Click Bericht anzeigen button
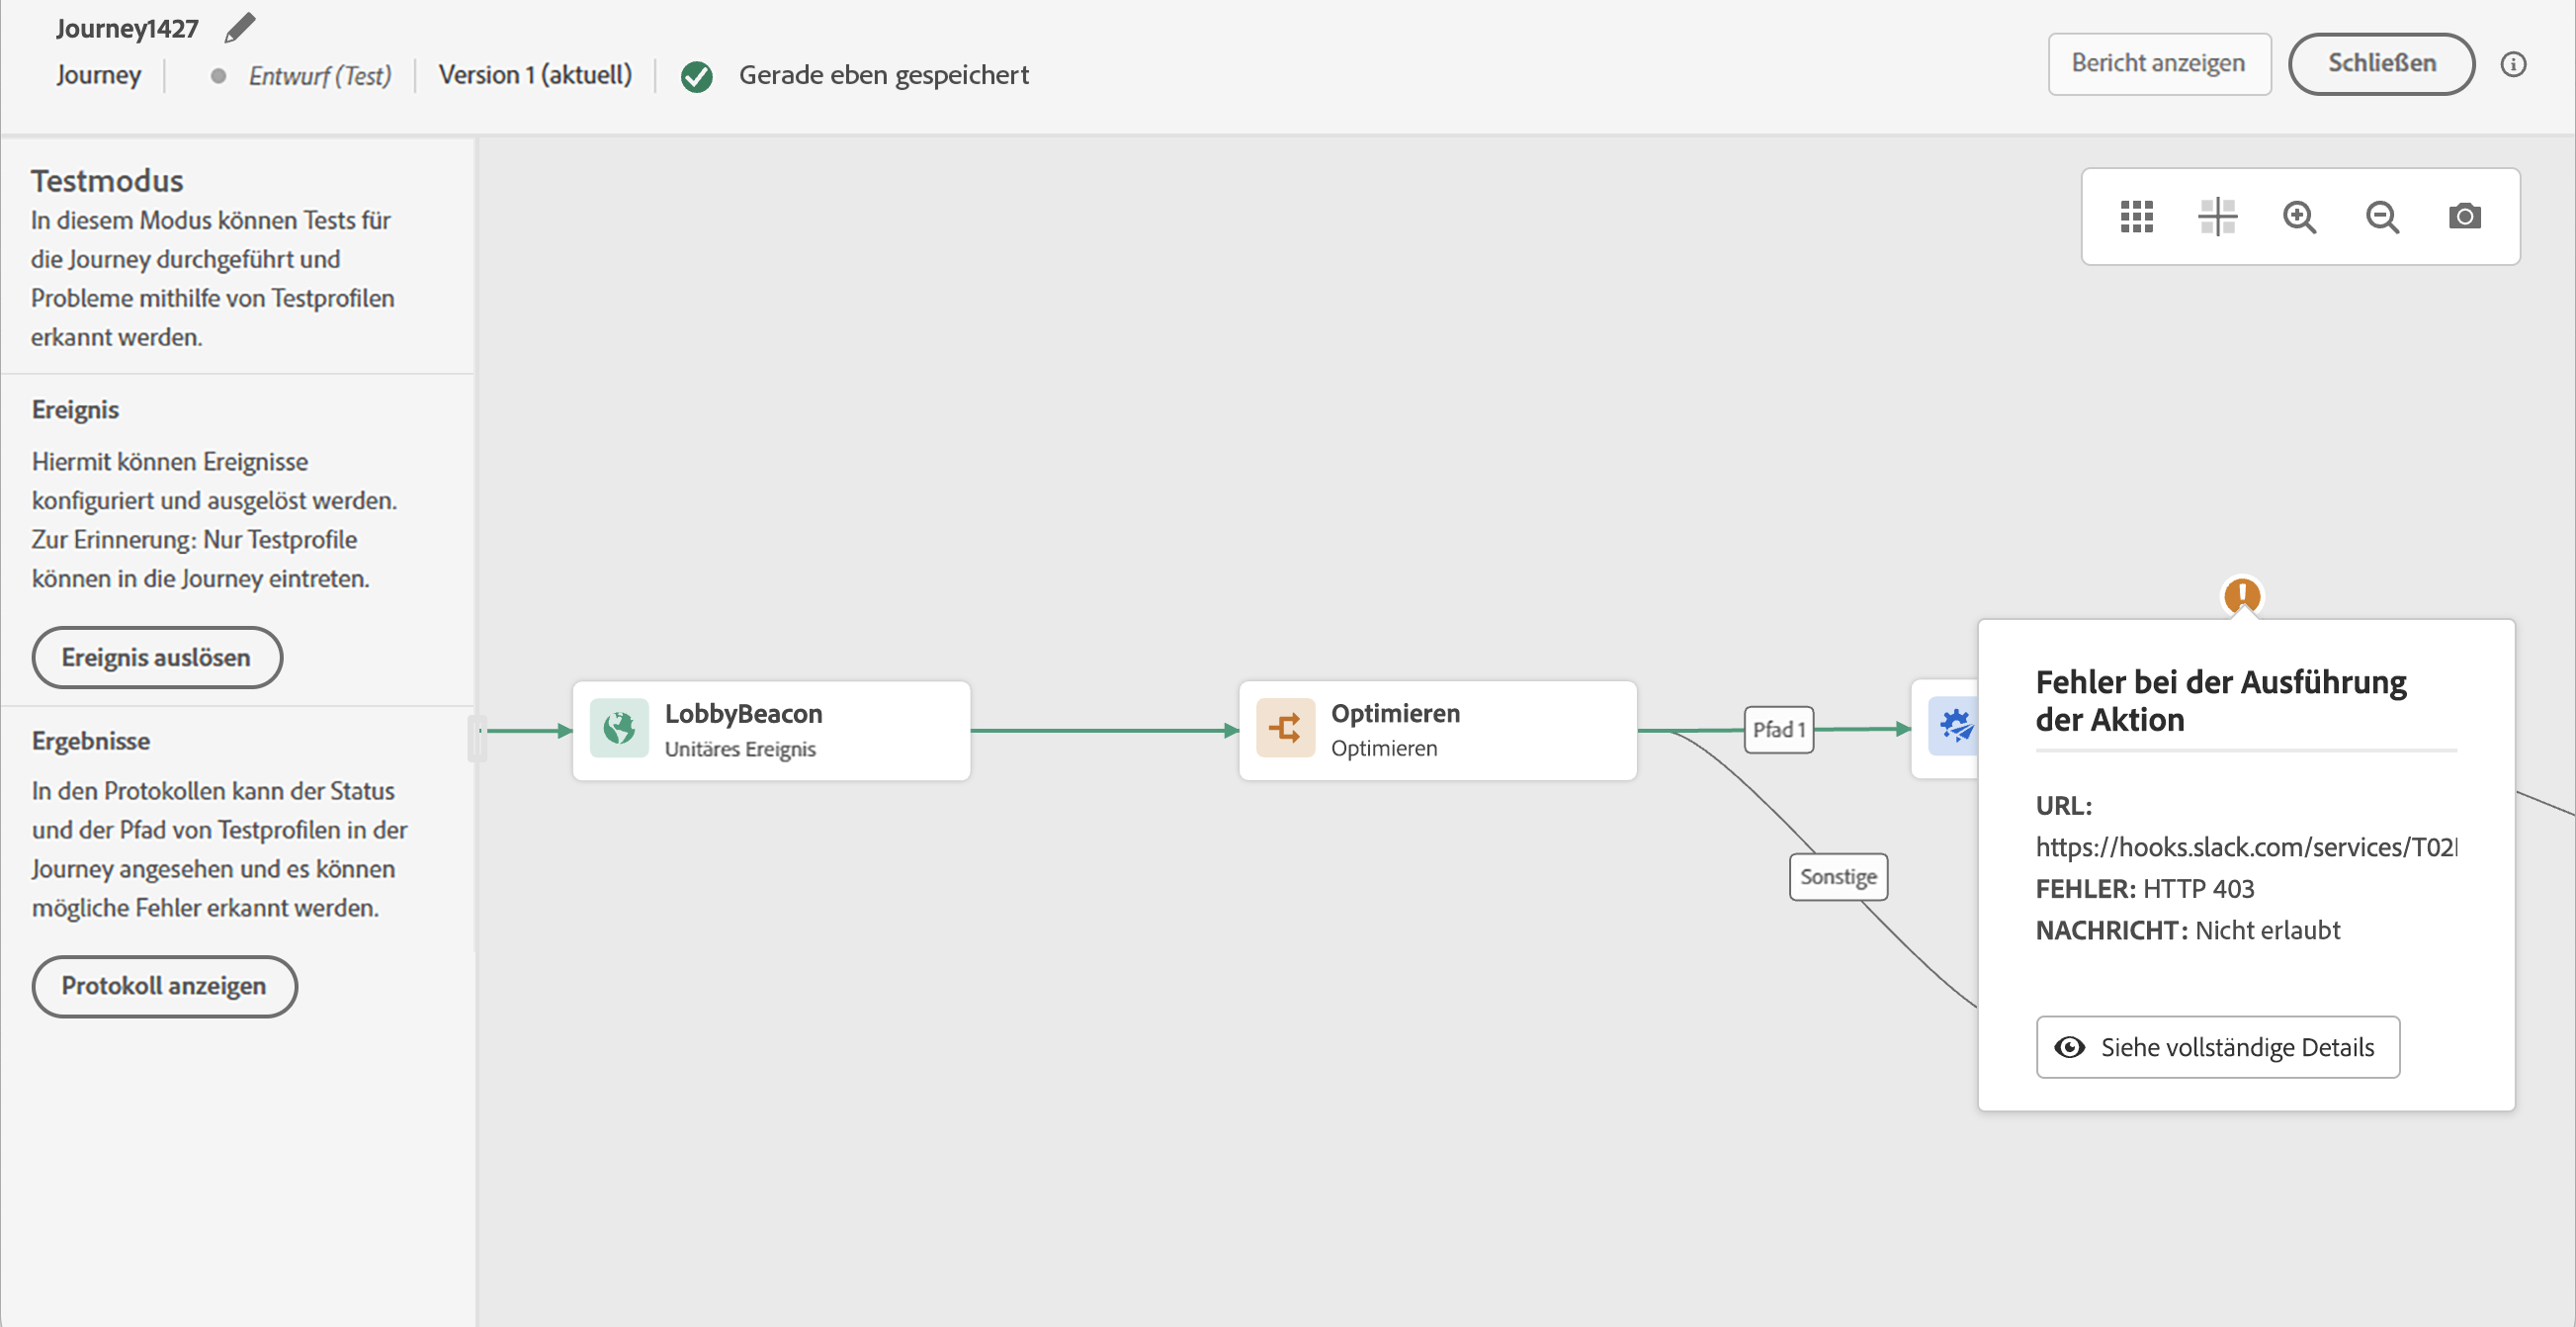 [x=2158, y=64]
